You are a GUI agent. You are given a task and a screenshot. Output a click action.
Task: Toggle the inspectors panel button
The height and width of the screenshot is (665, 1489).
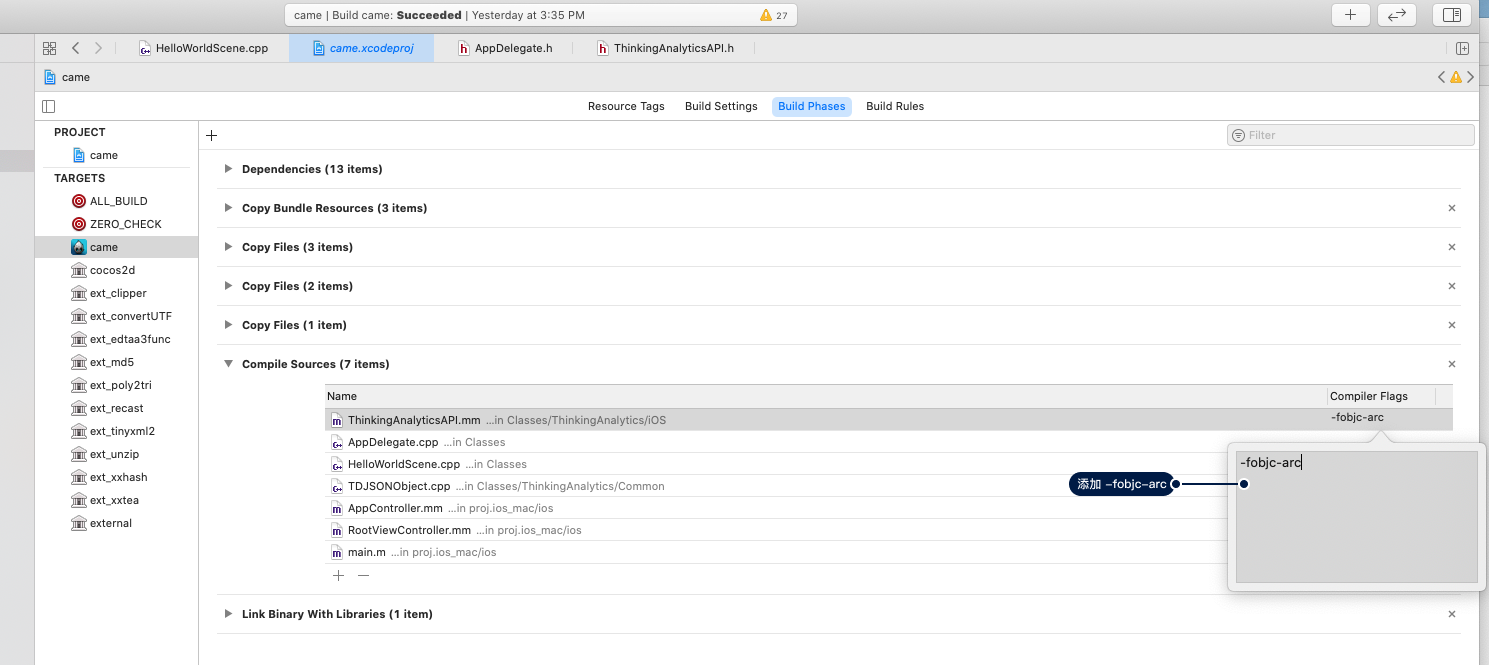pos(1452,15)
